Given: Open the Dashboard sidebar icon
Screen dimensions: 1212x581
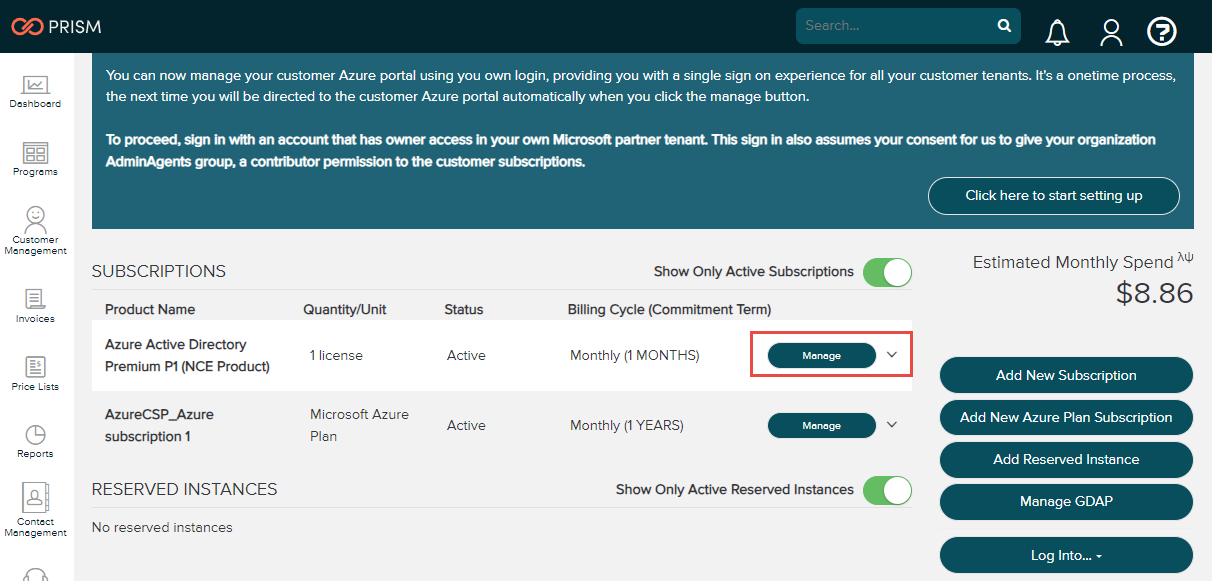Looking at the screenshot, I should (x=36, y=91).
